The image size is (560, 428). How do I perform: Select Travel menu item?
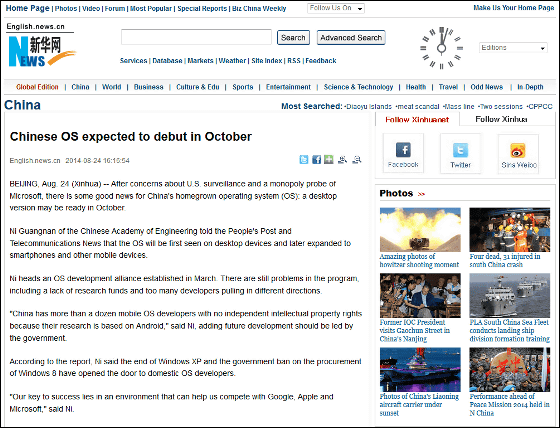pos(448,87)
